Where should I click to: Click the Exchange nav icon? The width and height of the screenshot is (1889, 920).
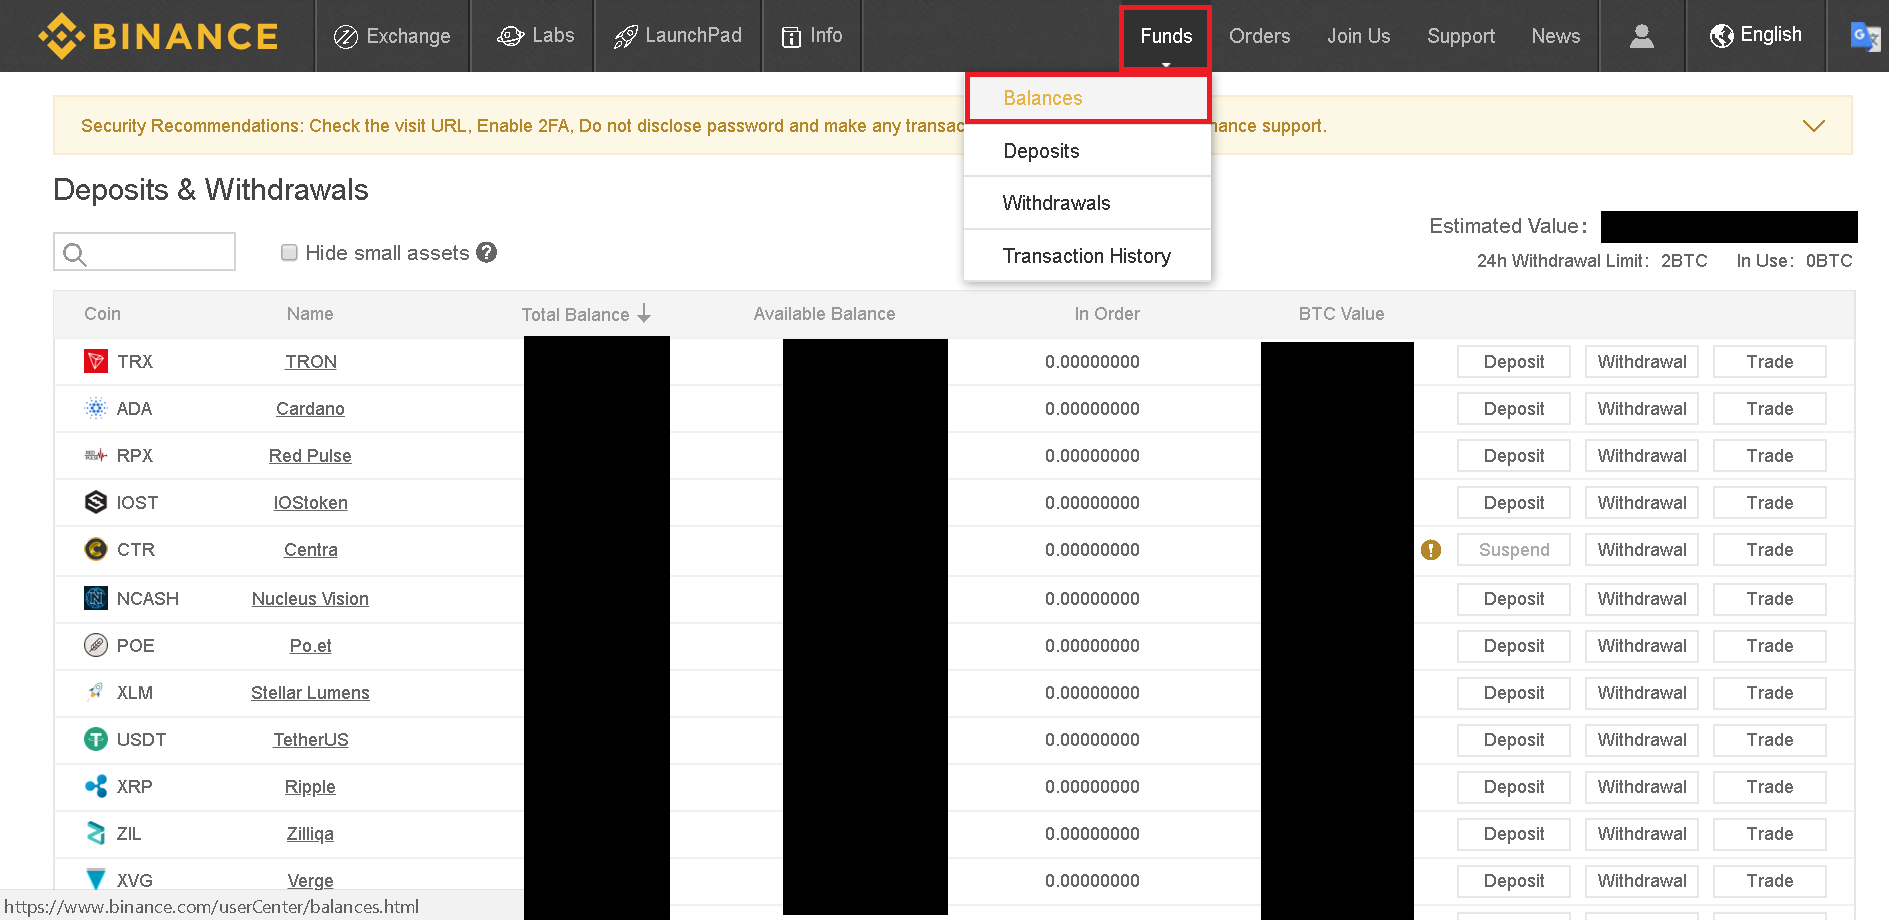click(x=346, y=37)
